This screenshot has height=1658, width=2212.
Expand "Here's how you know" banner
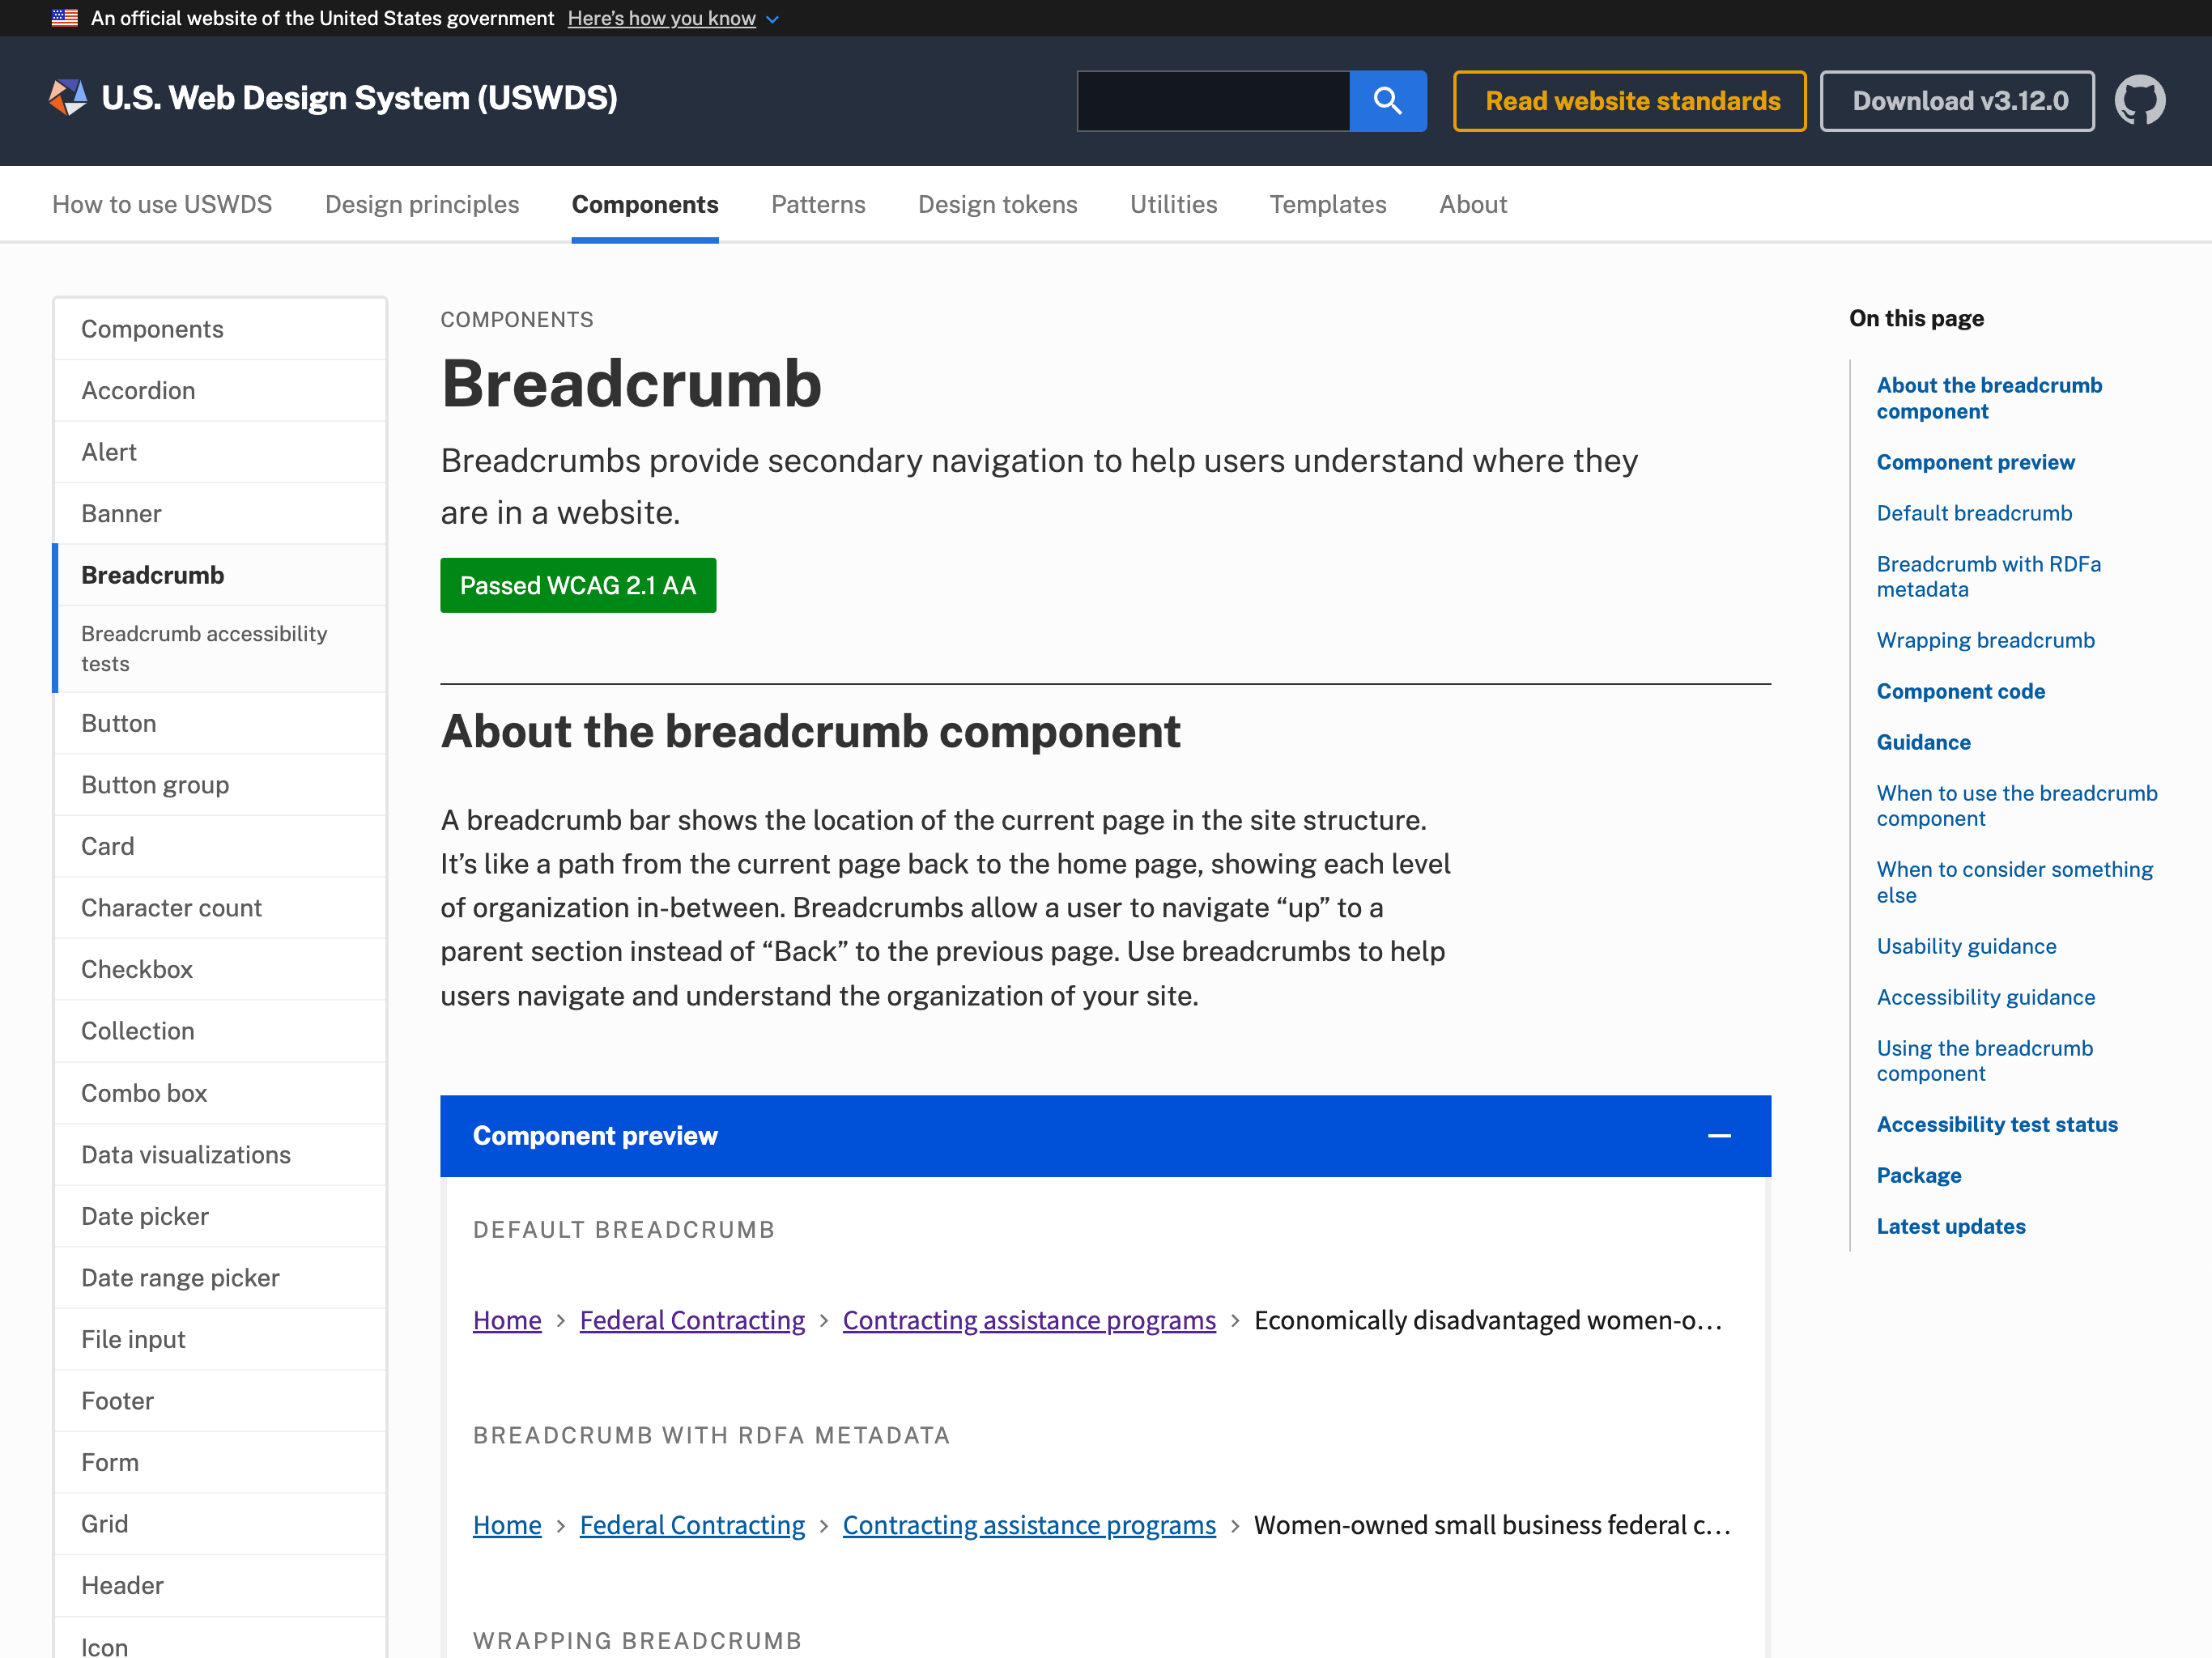pos(672,18)
